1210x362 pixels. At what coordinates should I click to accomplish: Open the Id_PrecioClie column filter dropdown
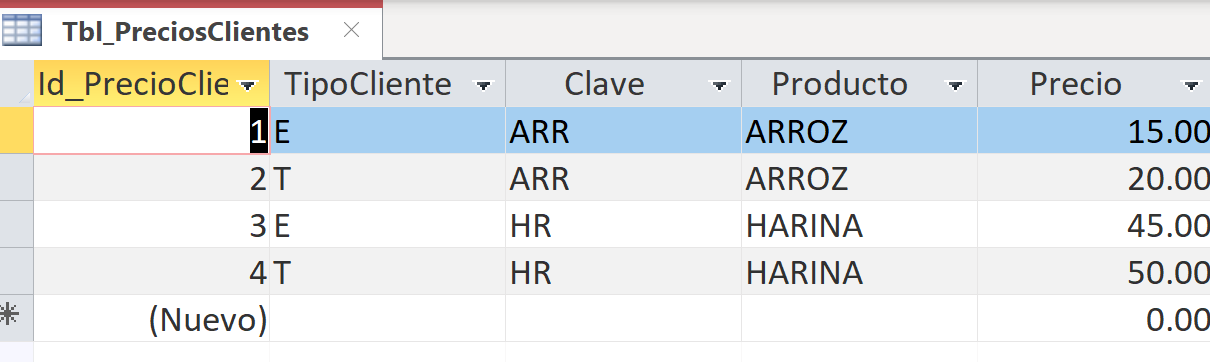click(249, 86)
